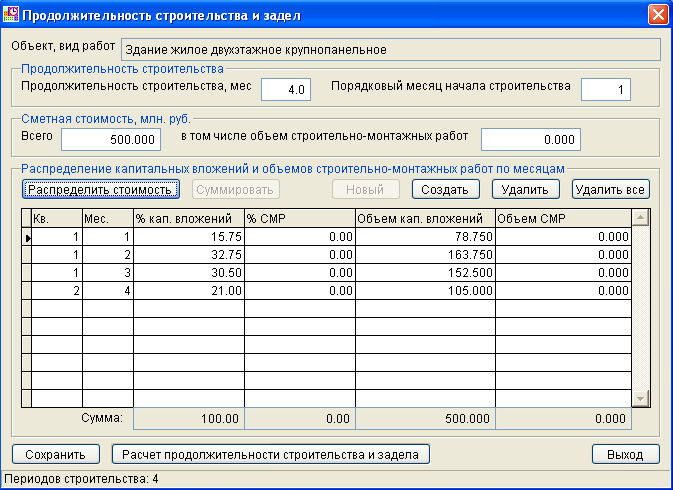The height and width of the screenshot is (490, 673).
Task: Click the Удалить button
Action: click(x=525, y=189)
